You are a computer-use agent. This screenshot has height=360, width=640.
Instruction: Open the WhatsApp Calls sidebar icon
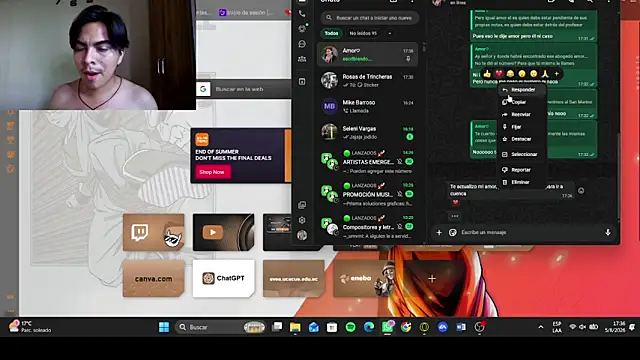(x=302, y=14)
